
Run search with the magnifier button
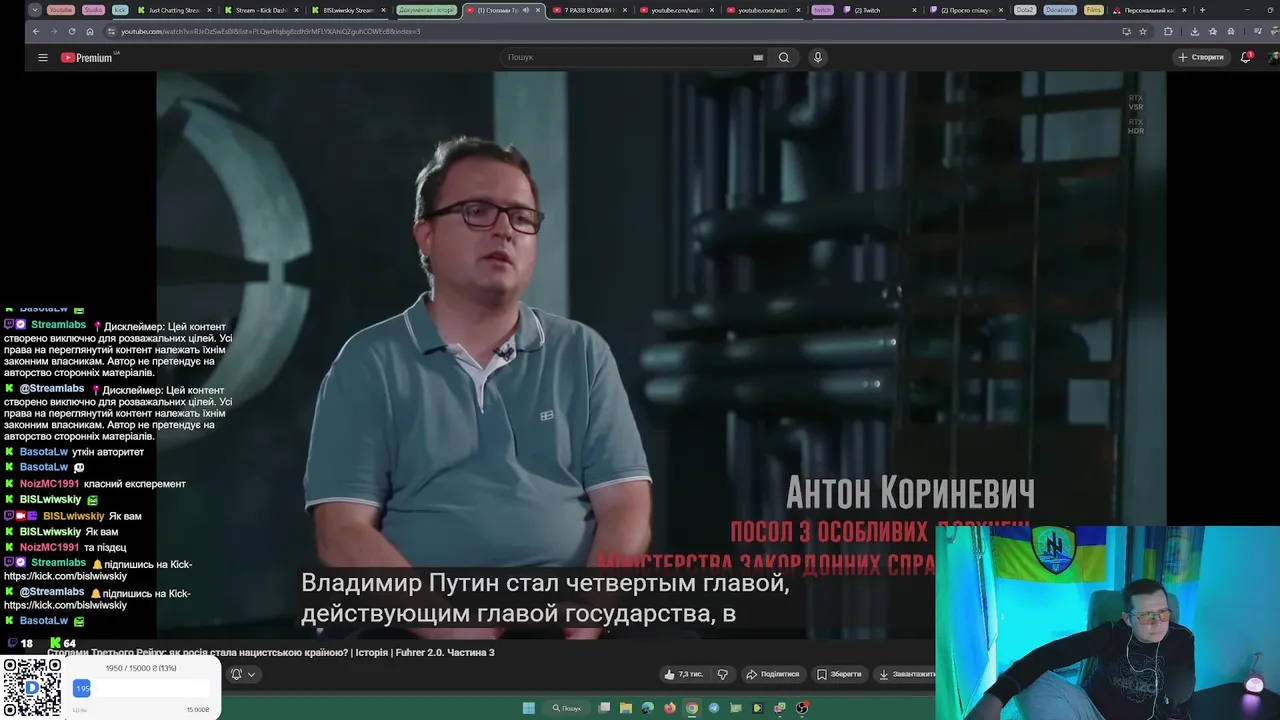click(x=784, y=57)
